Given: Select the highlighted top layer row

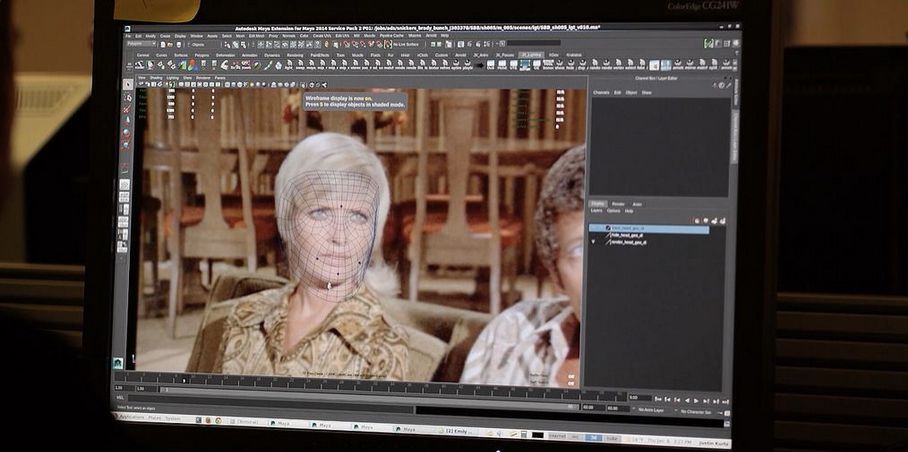Looking at the screenshot, I should tap(649, 229).
